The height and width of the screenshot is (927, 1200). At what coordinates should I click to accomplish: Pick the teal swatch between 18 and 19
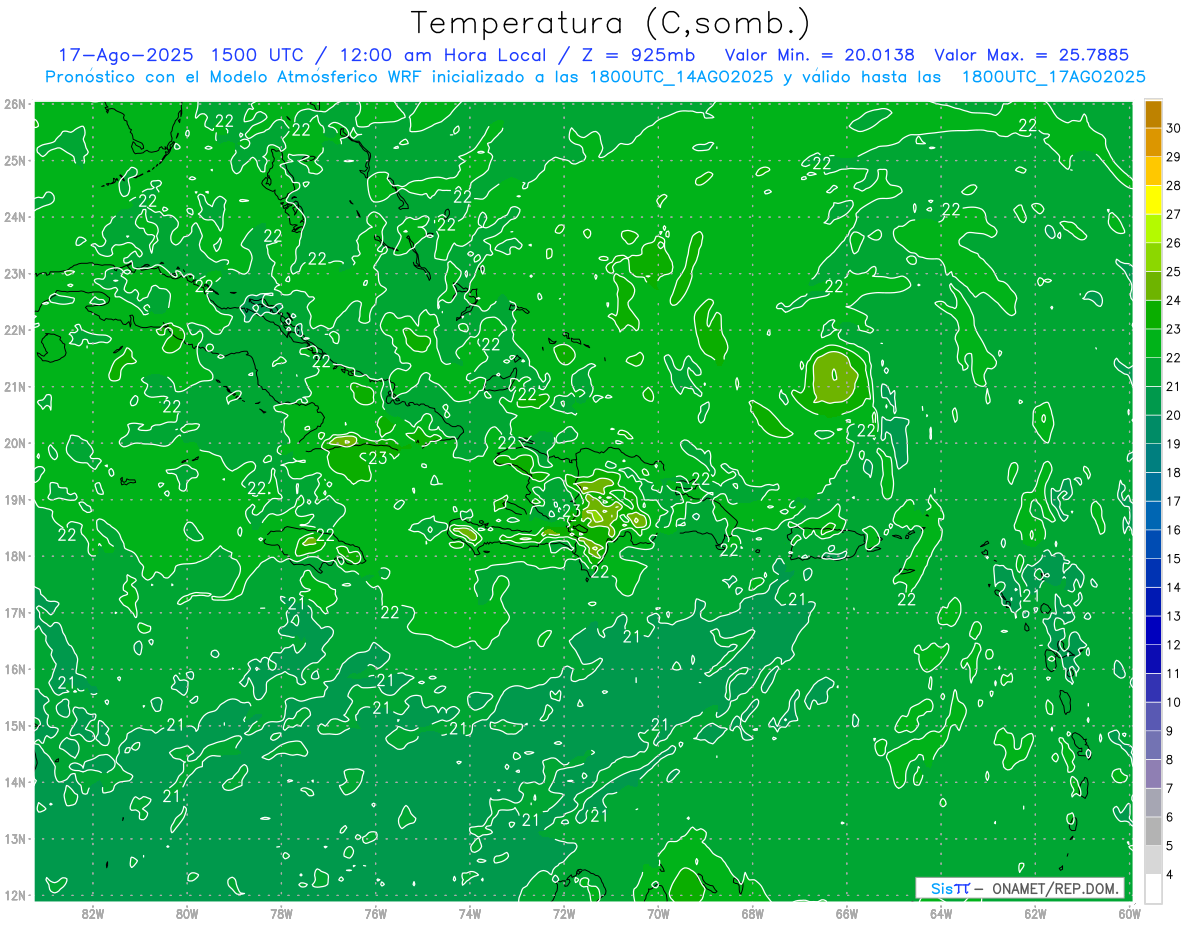tap(1153, 458)
